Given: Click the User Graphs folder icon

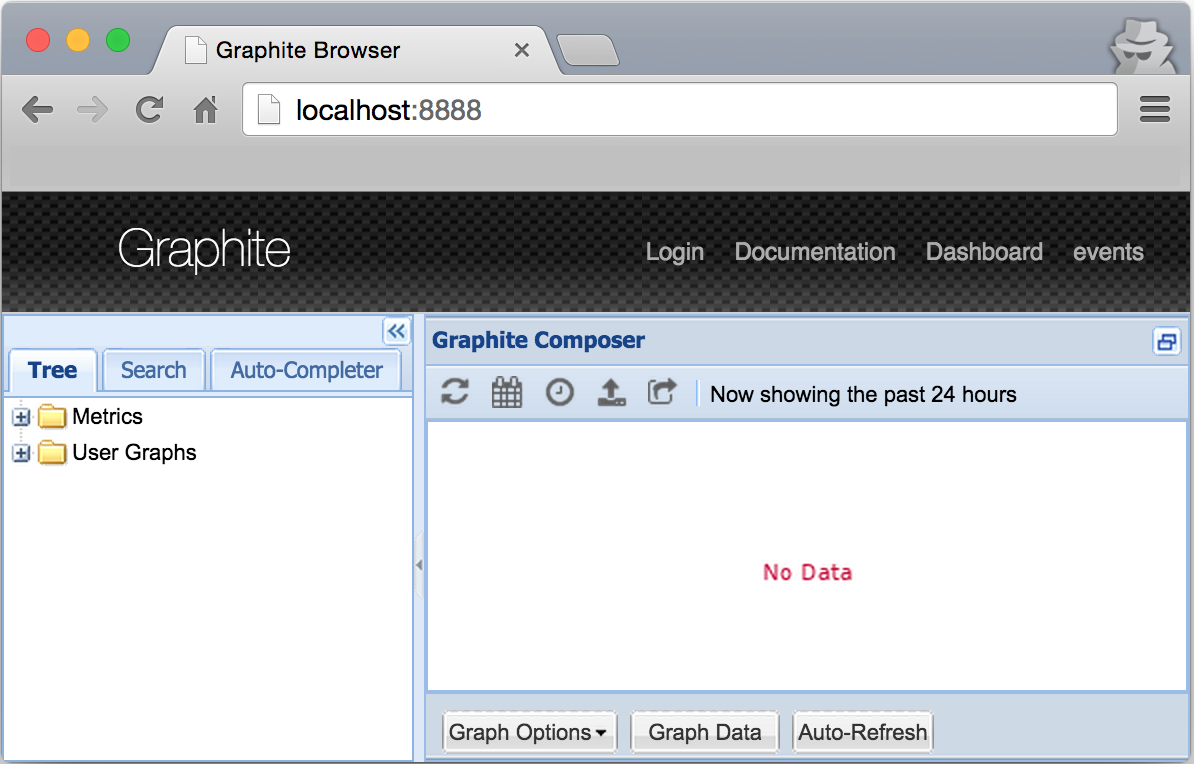Looking at the screenshot, I should (x=52, y=452).
